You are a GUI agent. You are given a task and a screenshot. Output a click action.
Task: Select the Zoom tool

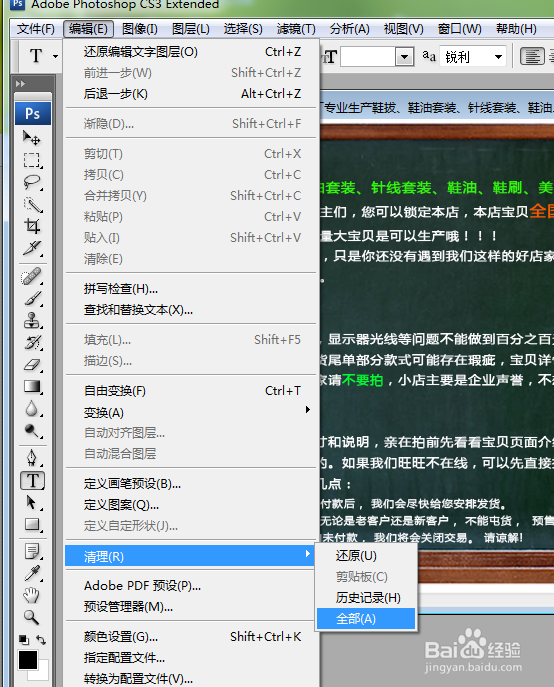pos(32,617)
